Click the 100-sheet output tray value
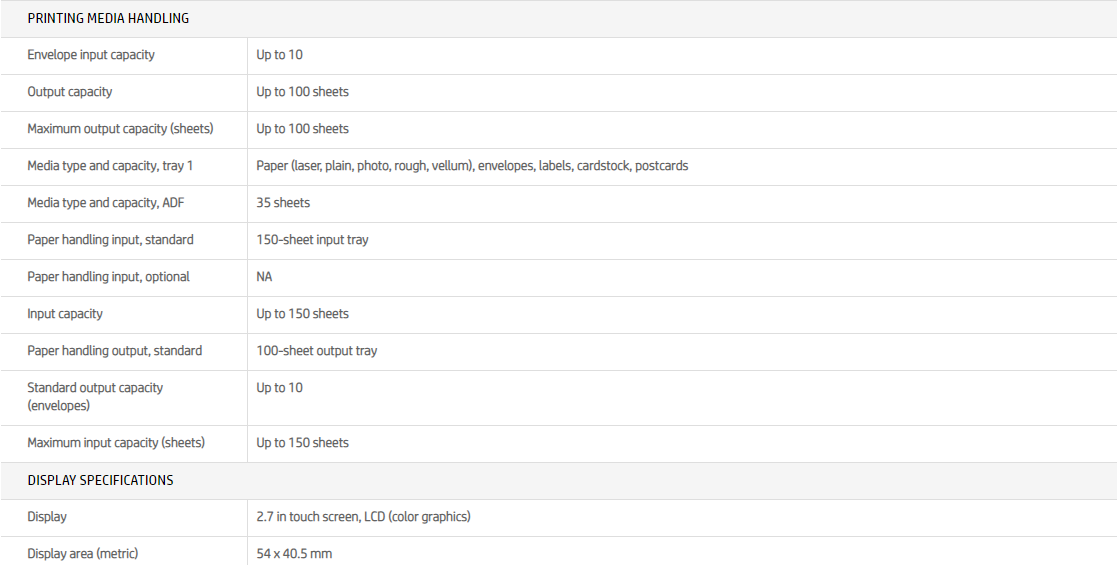 [316, 351]
